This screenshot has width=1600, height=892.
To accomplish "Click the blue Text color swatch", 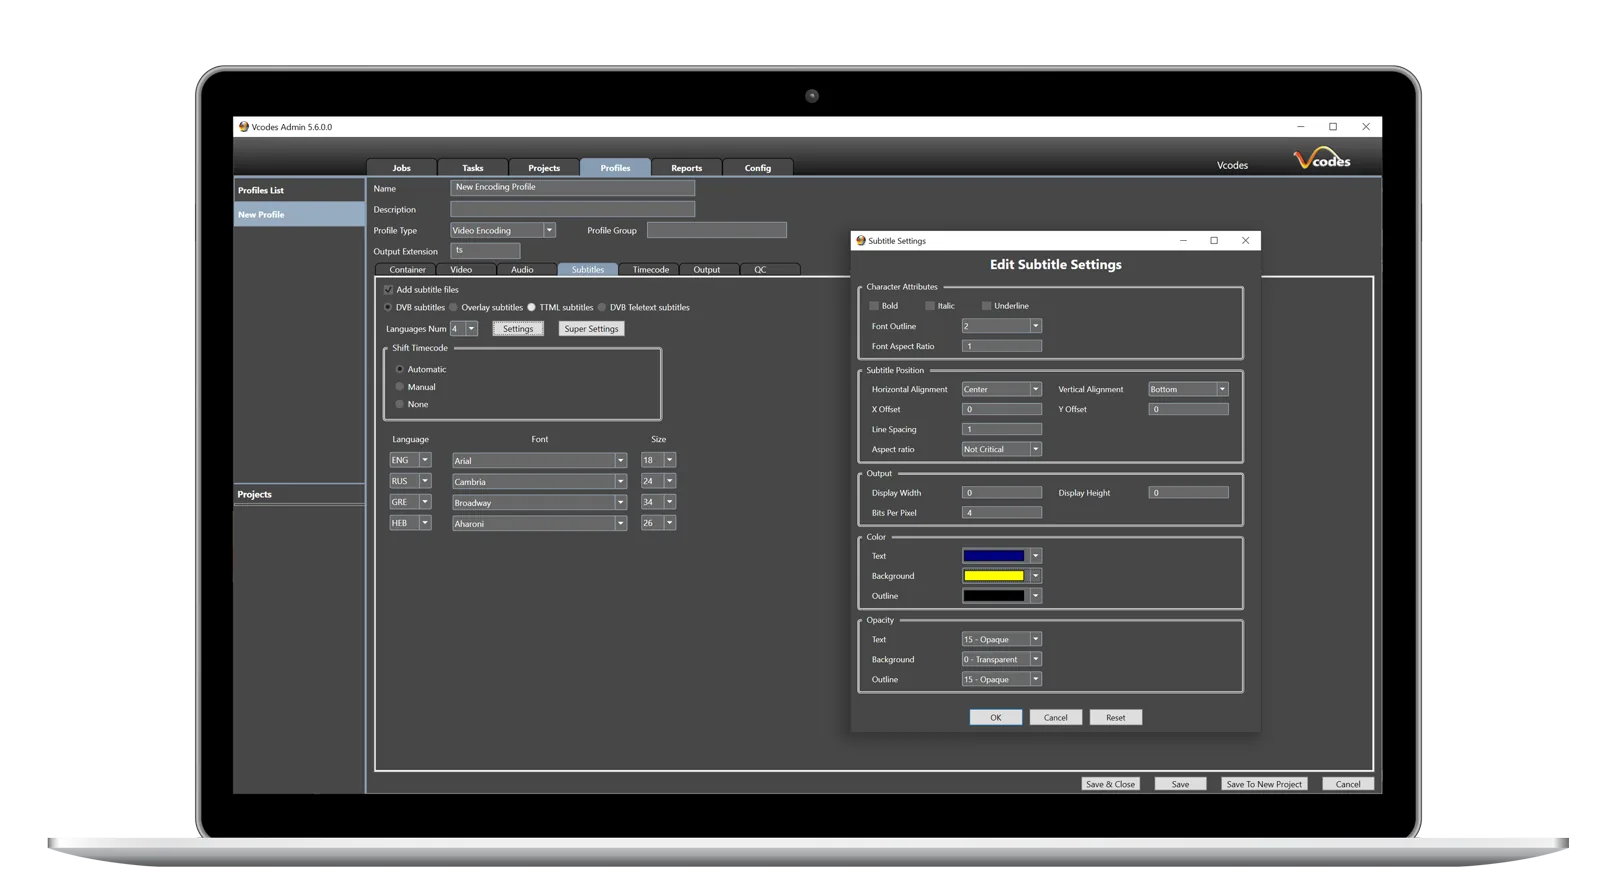I will (x=994, y=556).
